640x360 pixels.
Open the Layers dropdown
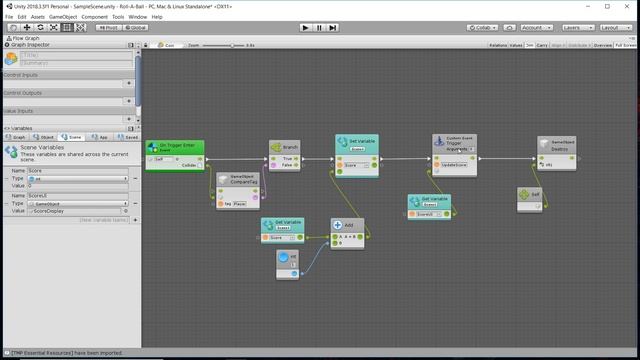tap(578, 28)
